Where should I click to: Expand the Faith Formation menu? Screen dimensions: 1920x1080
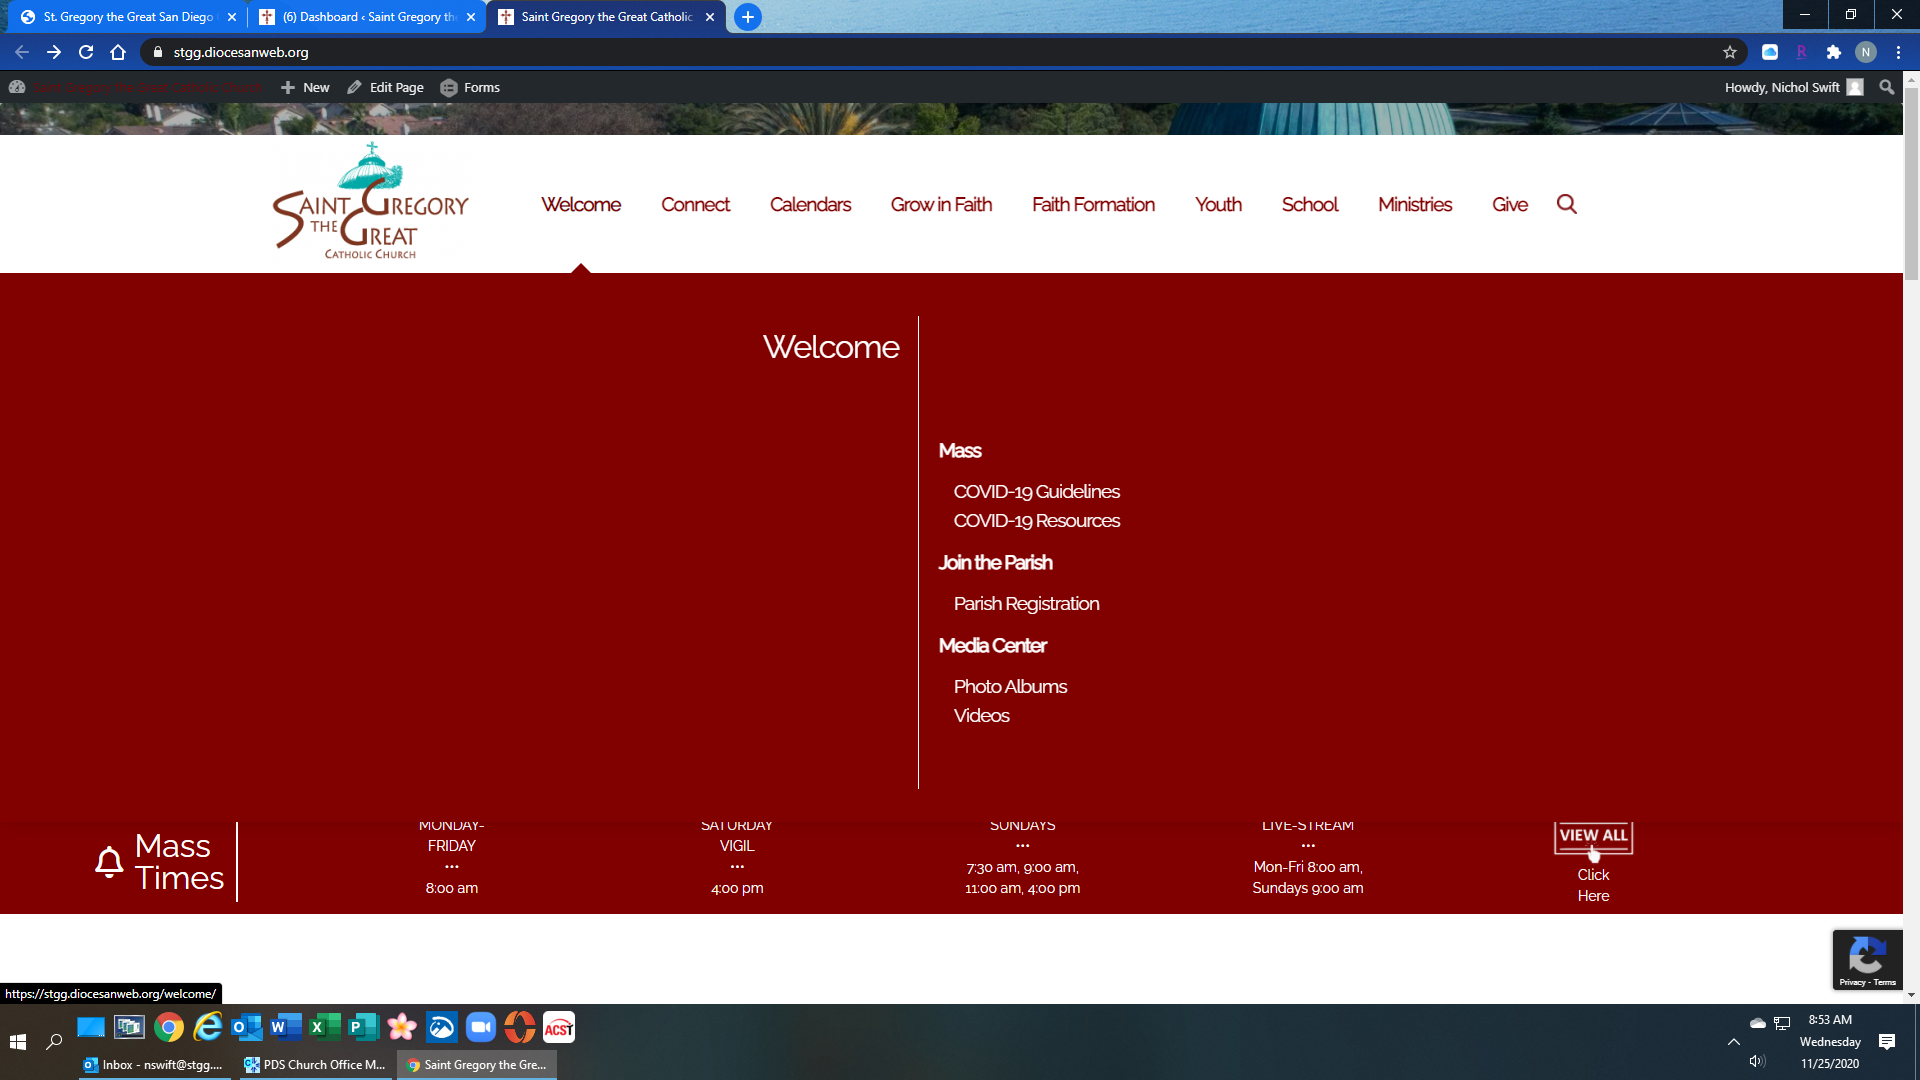[x=1093, y=204]
